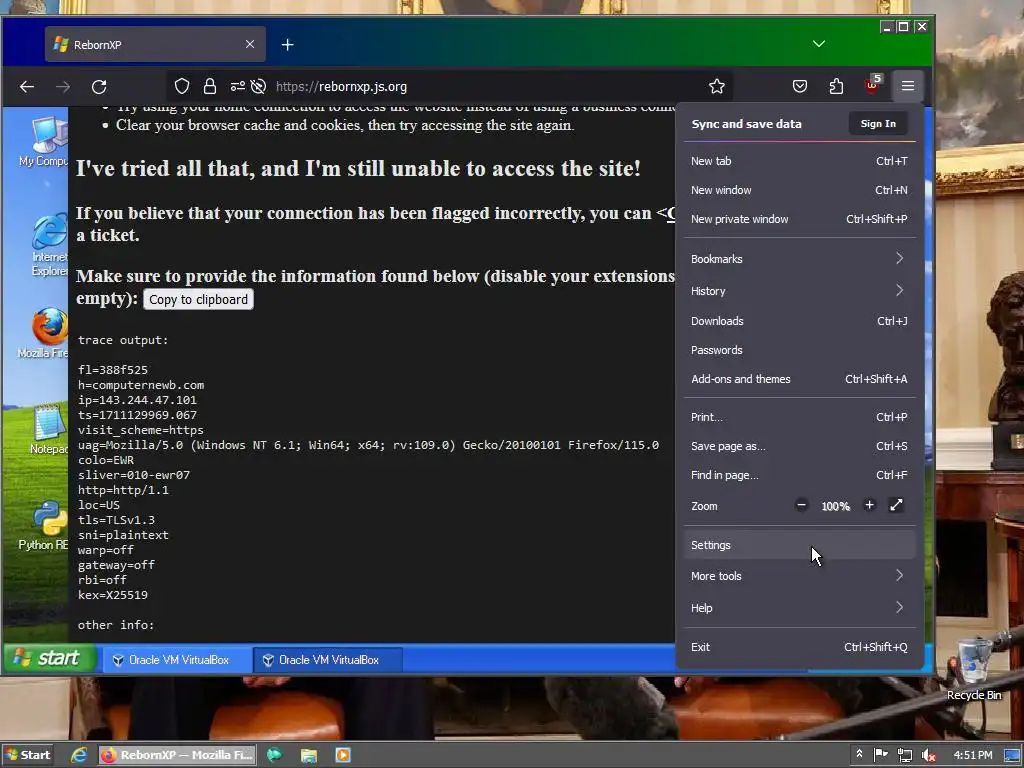Click the 'h=computernewb.com' trace line

coord(141,385)
